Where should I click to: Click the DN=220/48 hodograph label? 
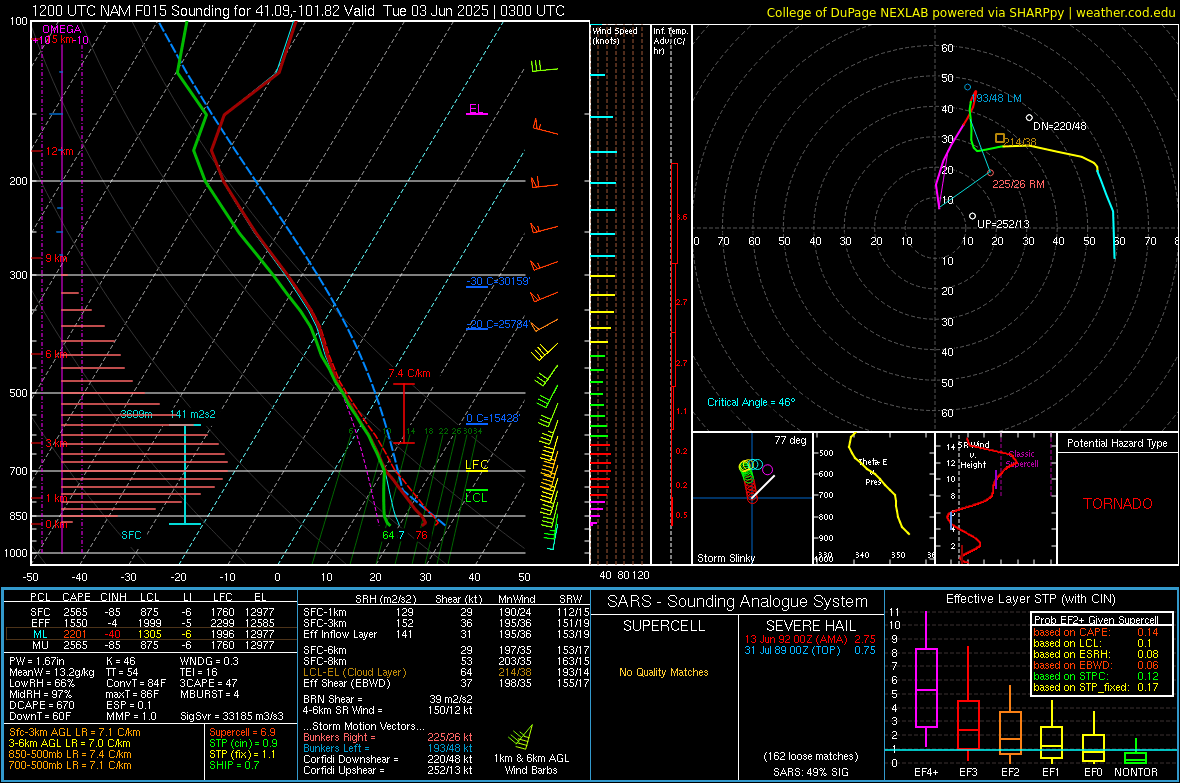(x=1060, y=126)
